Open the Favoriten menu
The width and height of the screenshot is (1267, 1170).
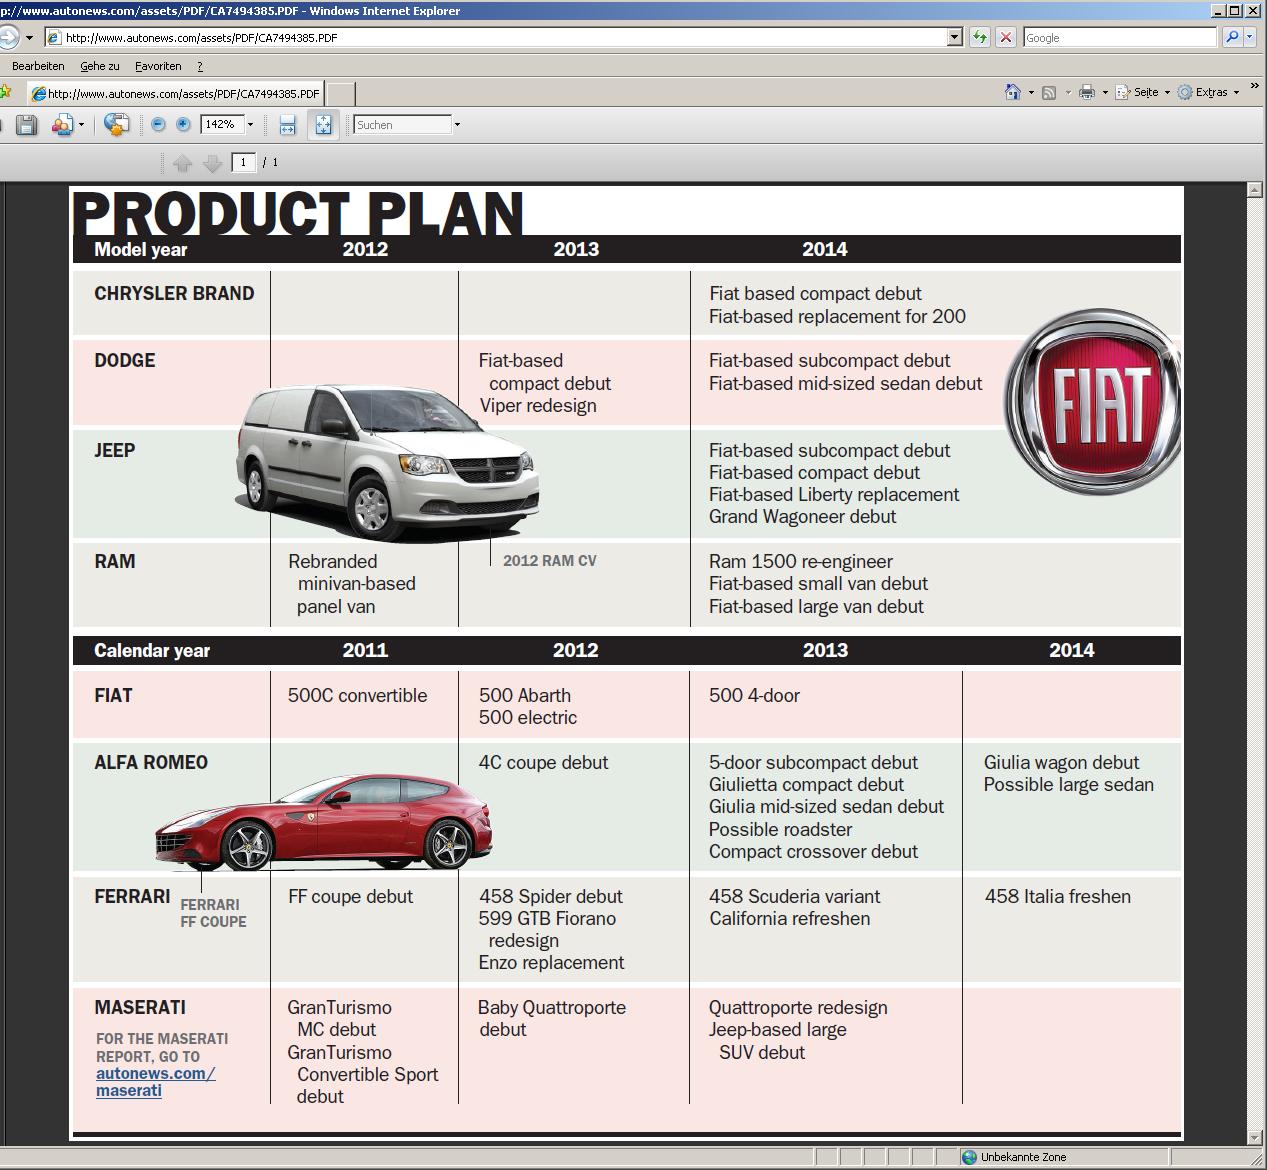coord(158,66)
